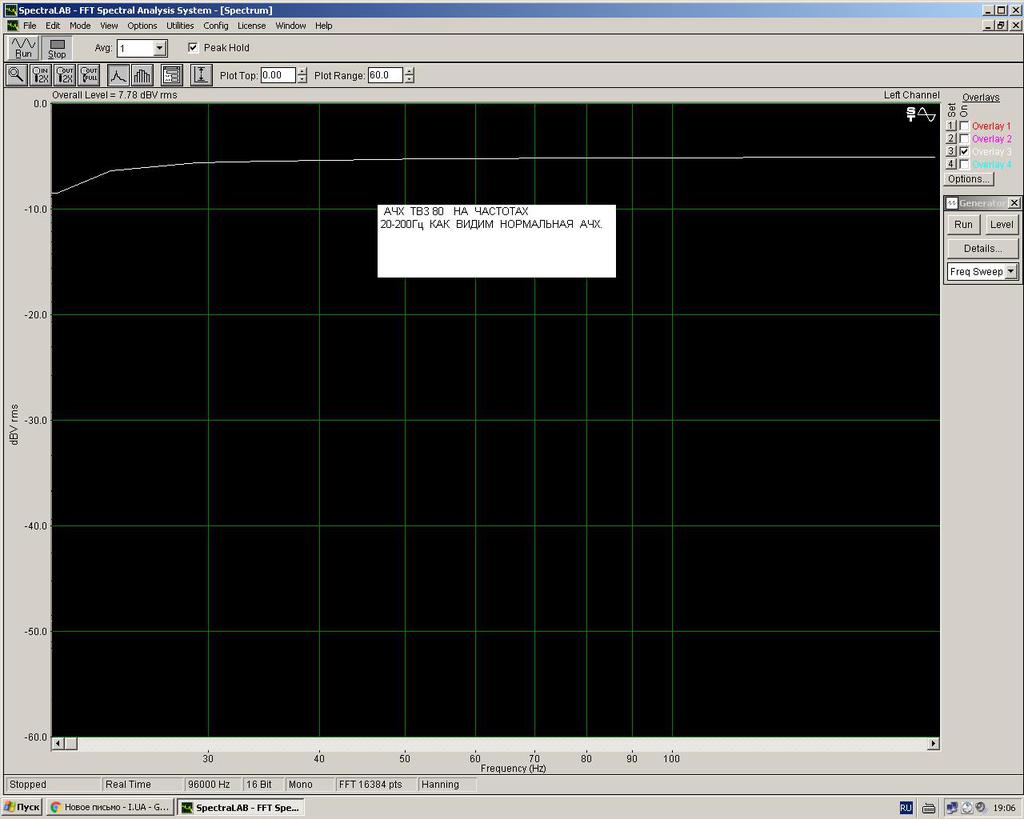Switch to line graph plot style
The image size is (1024, 819).
pos(118,75)
